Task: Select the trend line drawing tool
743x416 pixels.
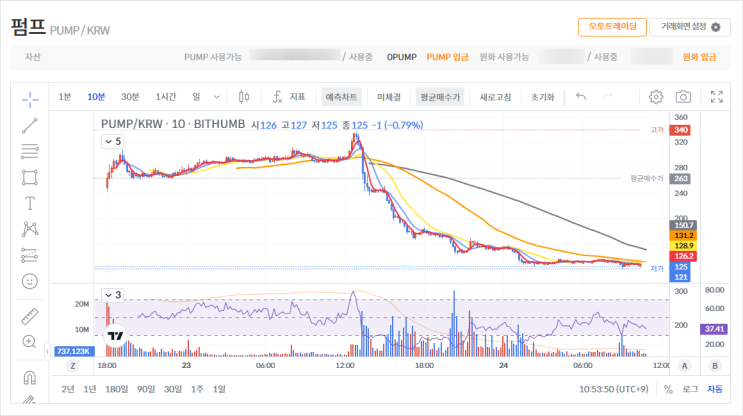Action: (x=30, y=125)
